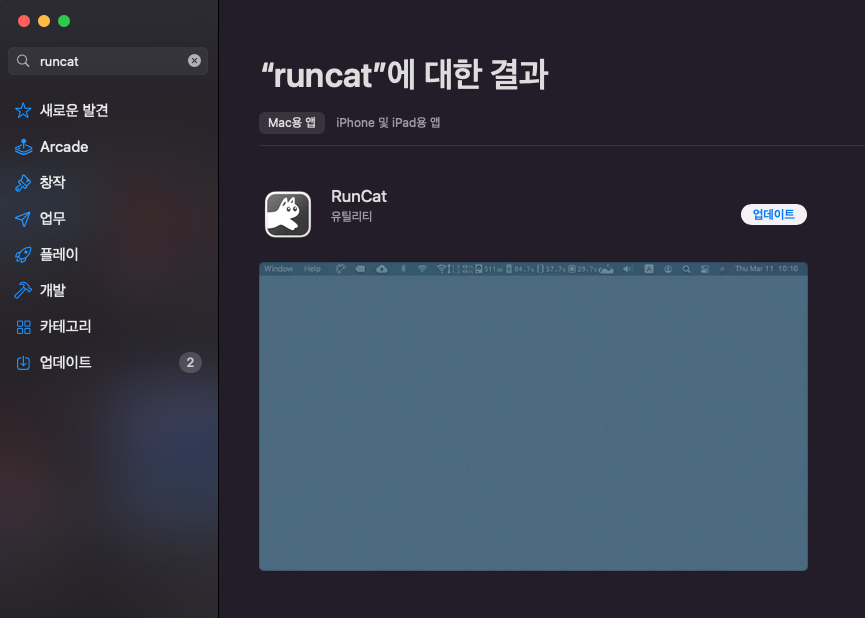This screenshot has width=865, height=618.
Task: Open the 카테고리 grid icon
Action: 23,327
